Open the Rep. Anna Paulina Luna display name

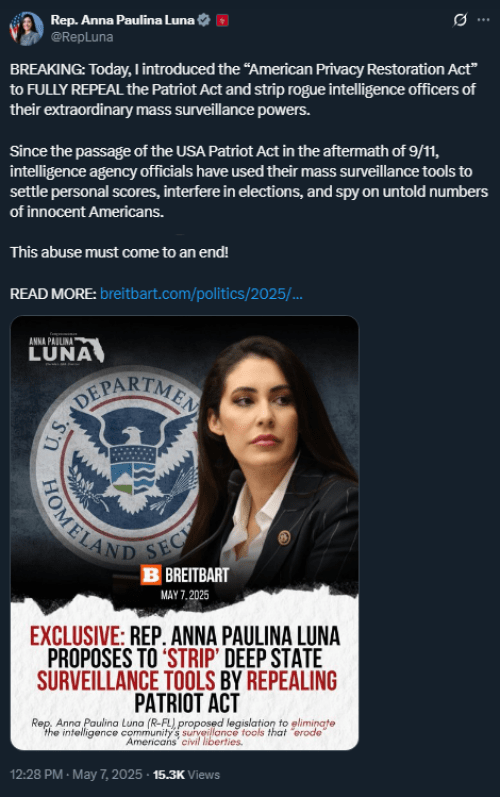click(122, 20)
